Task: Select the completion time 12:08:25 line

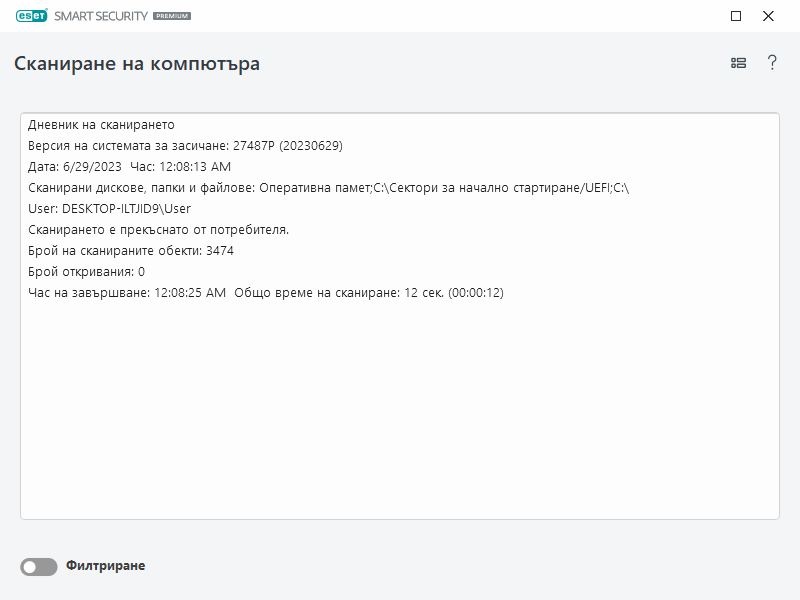Action: (265, 293)
